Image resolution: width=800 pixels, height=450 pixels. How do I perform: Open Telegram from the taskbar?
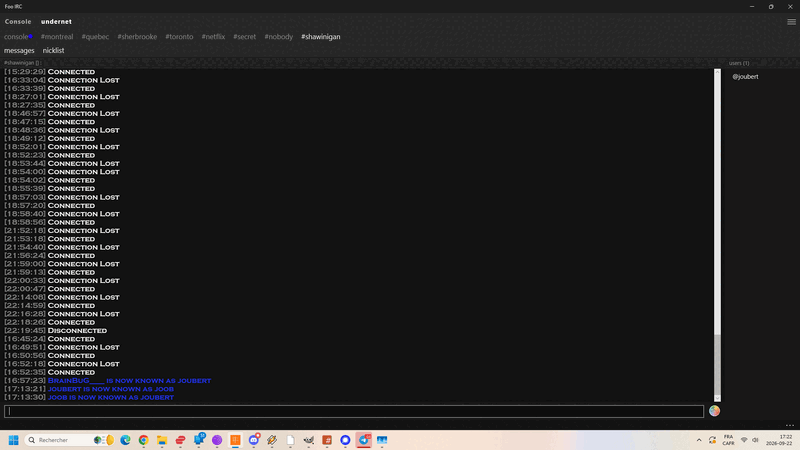click(364, 440)
